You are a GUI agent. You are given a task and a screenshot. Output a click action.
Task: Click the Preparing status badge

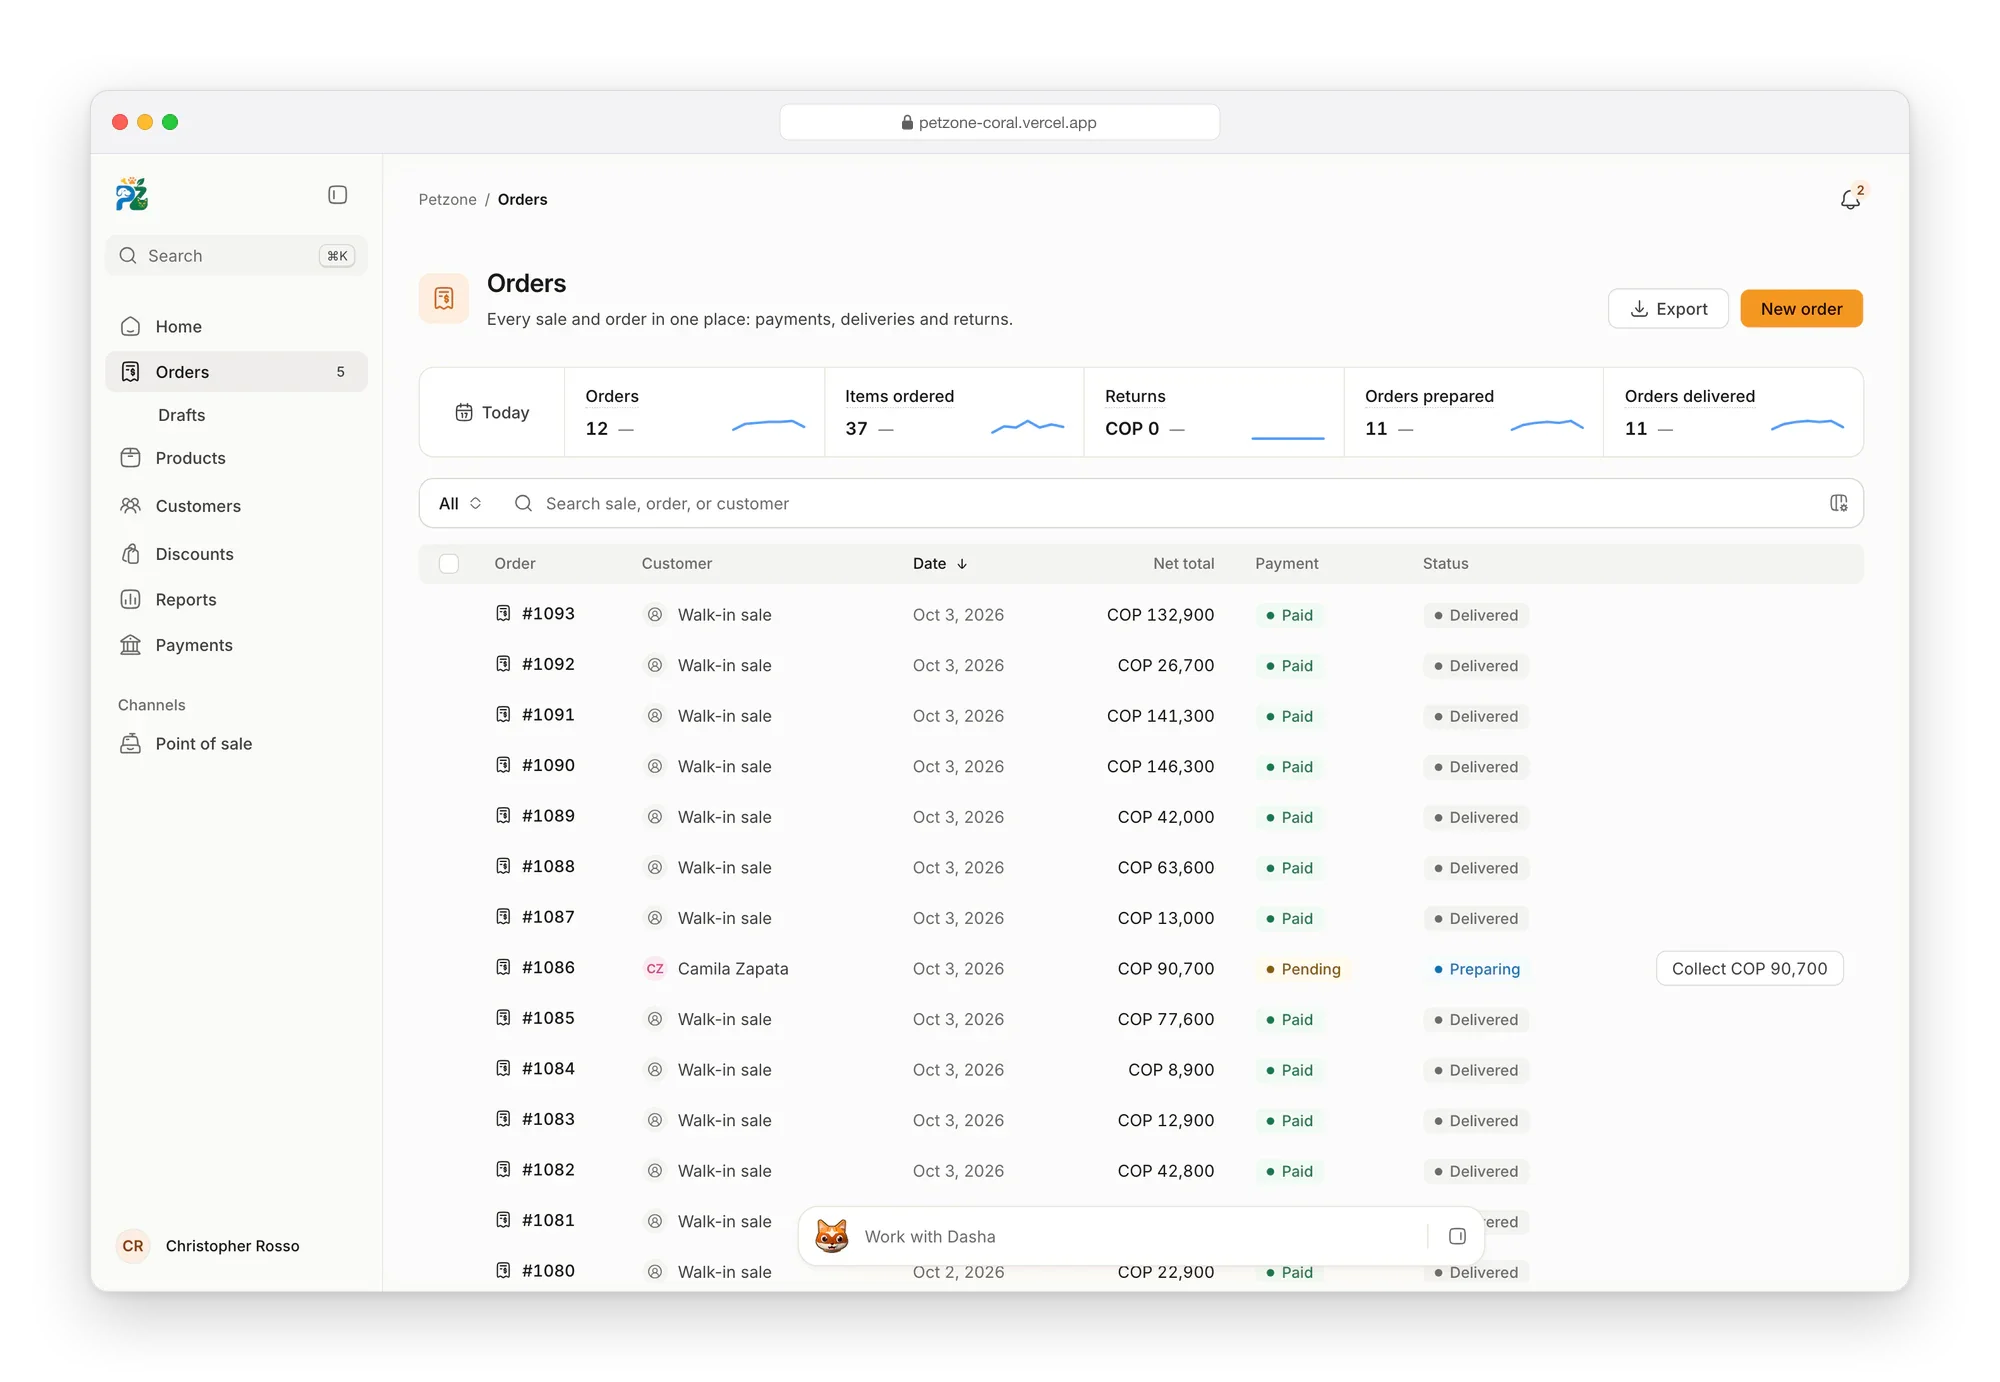click(x=1477, y=969)
